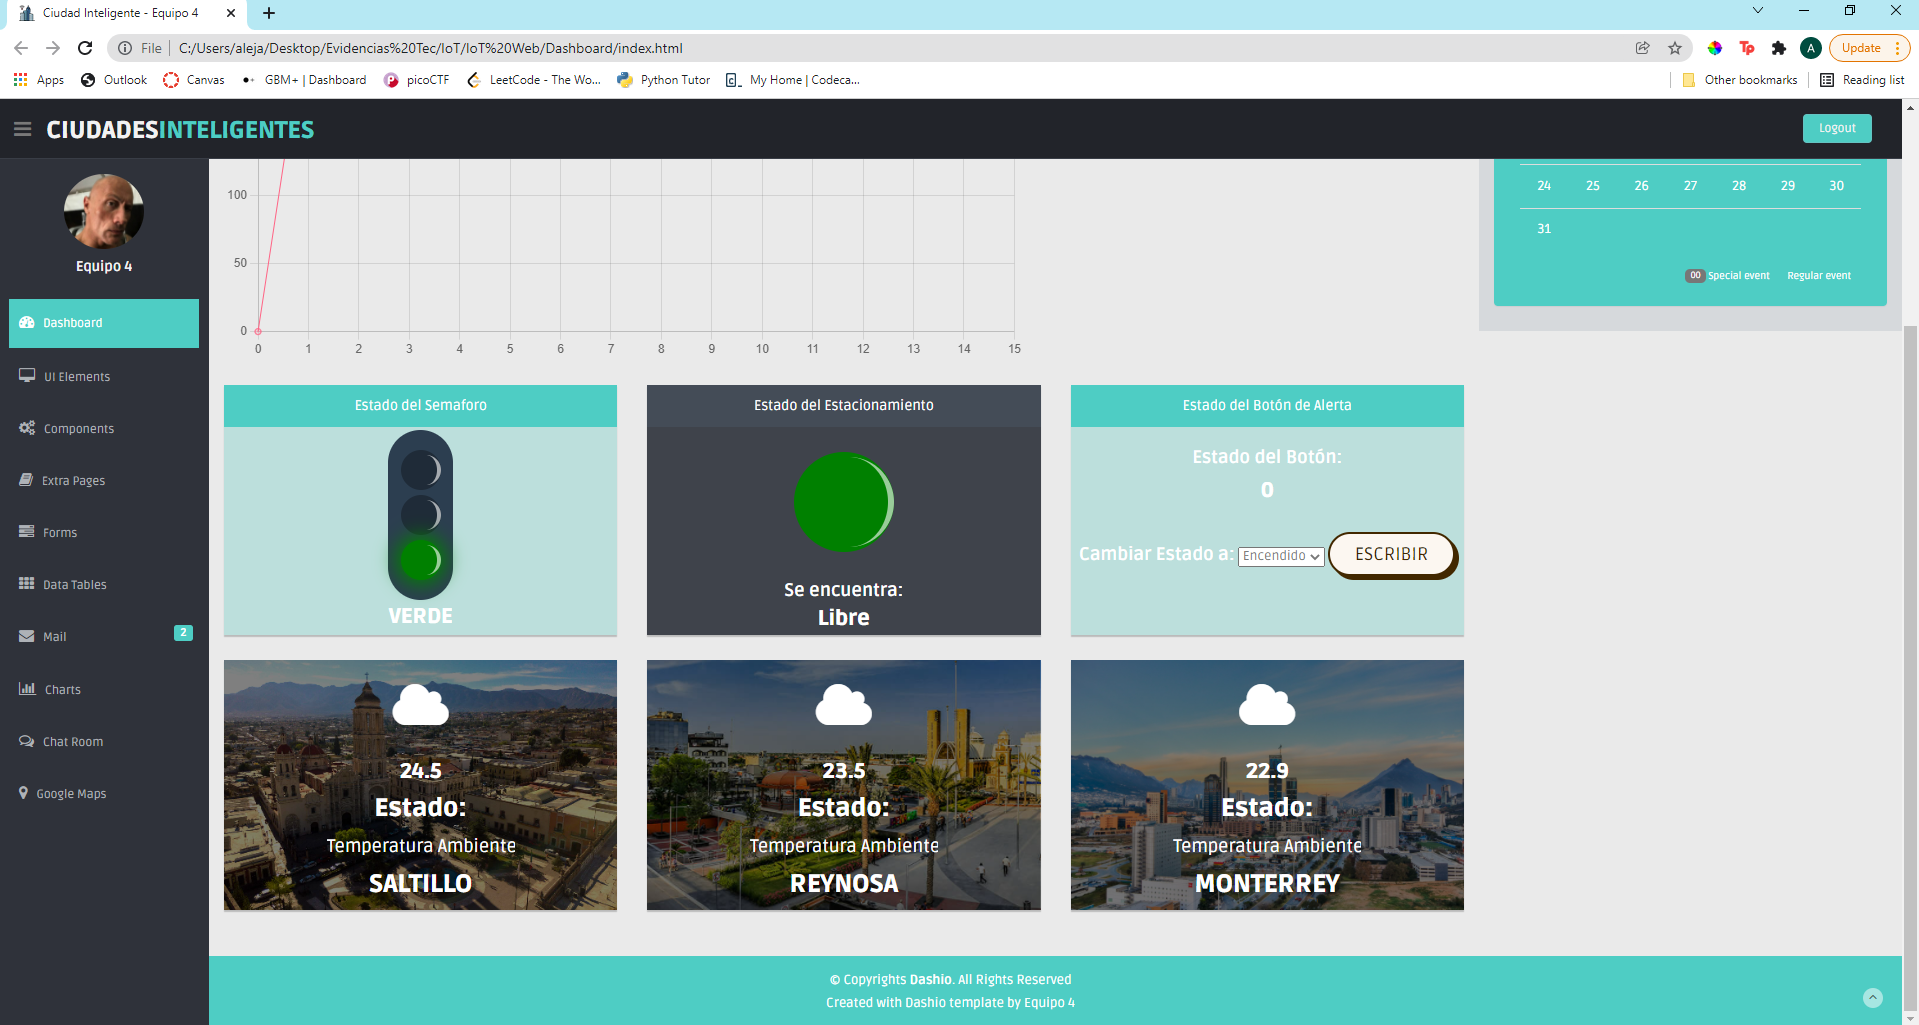
Task: Click the share page icon in address bar
Action: click(x=1642, y=48)
